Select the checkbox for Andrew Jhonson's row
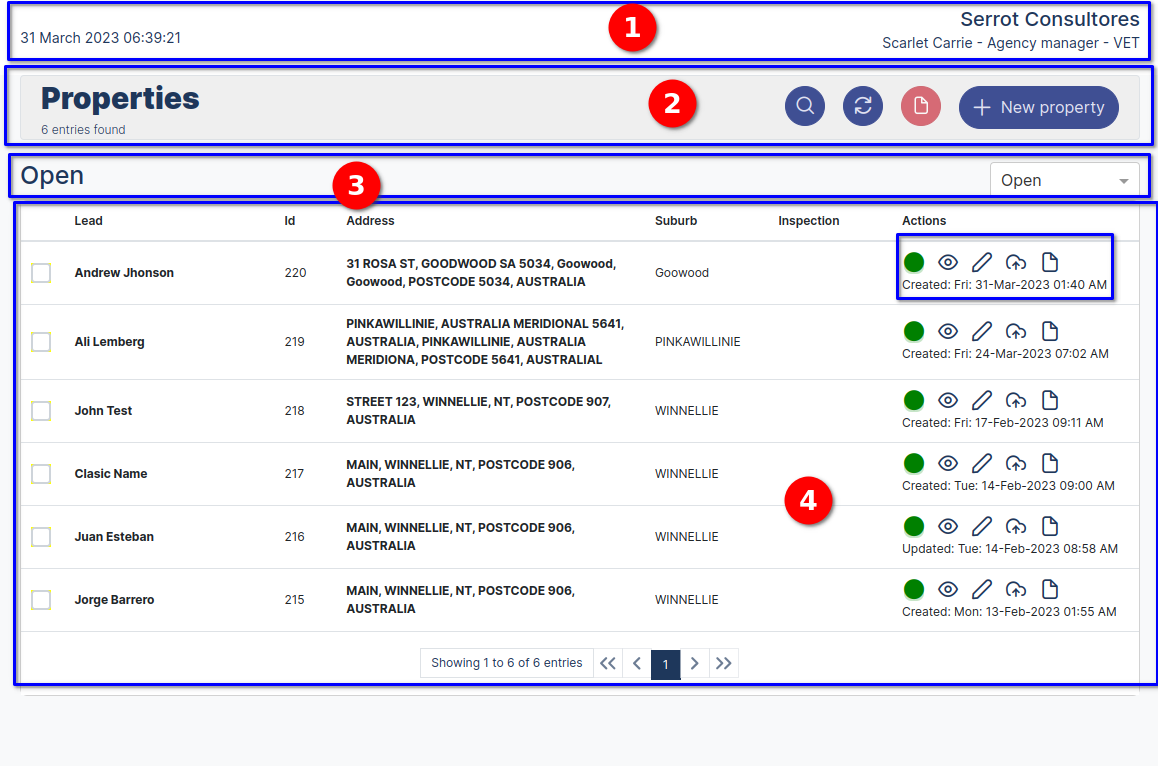This screenshot has height=766, width=1158. (x=42, y=272)
